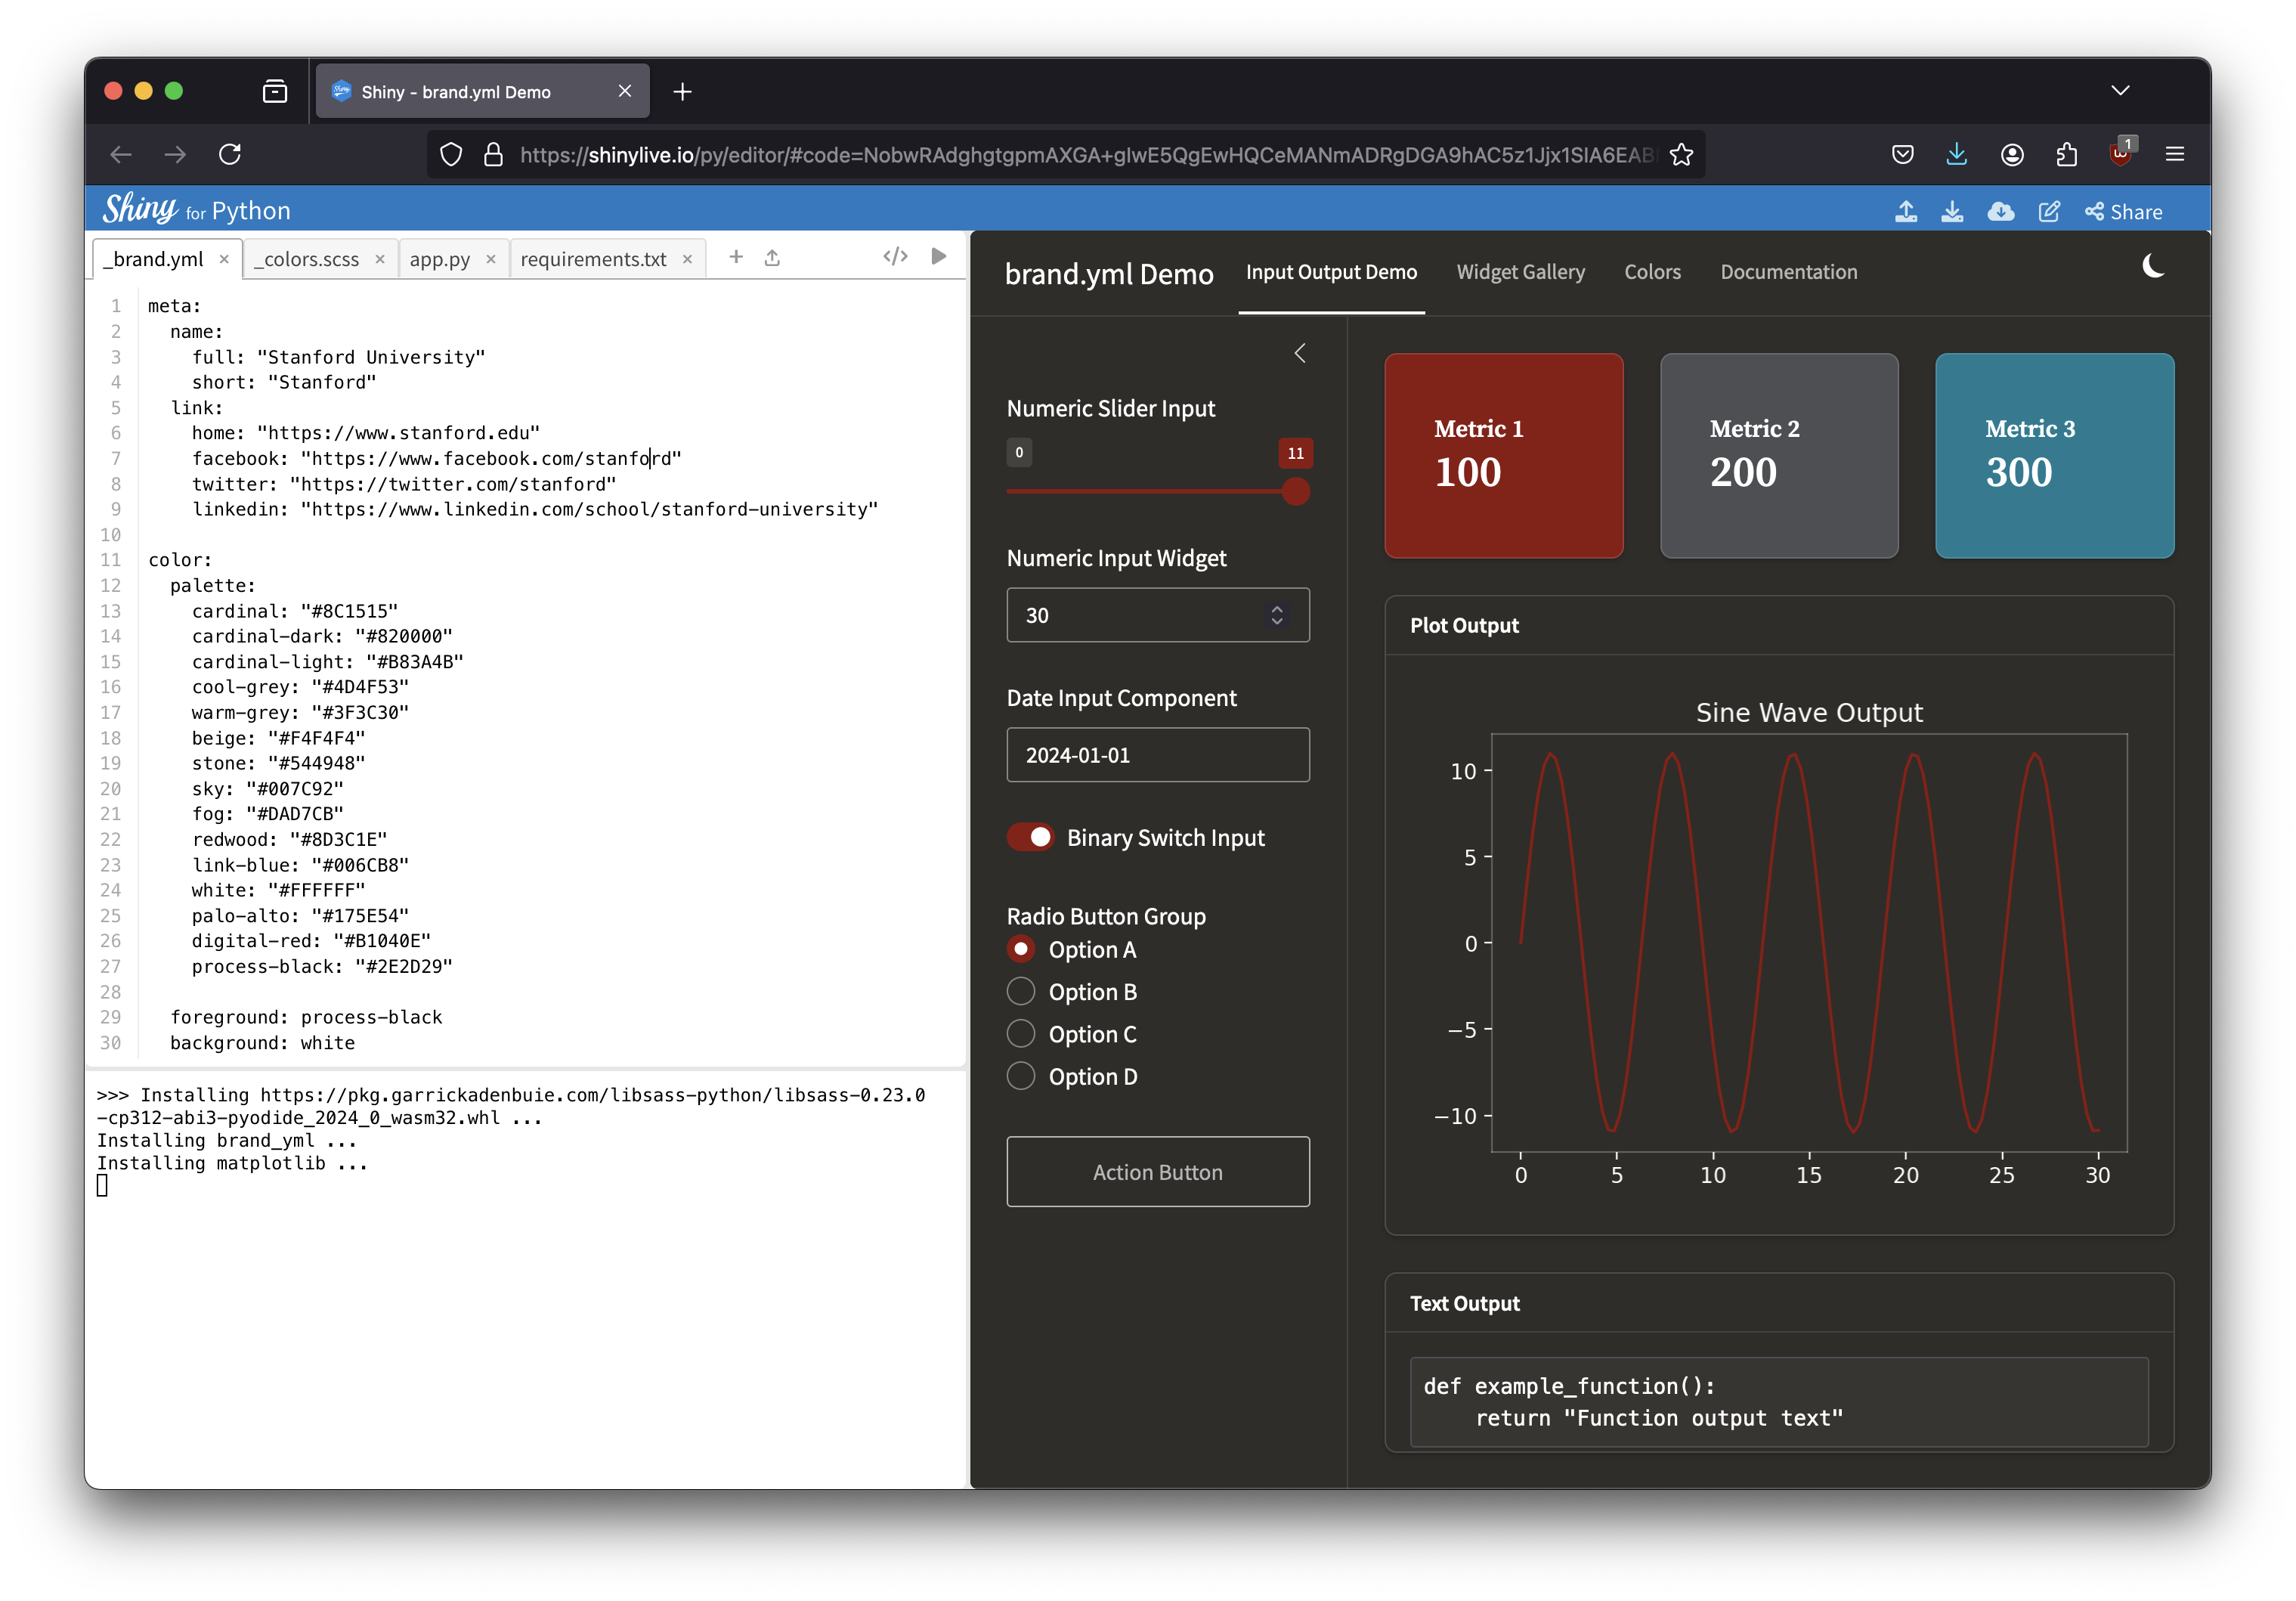Close the Shiny brand.yml Demo browser tab
The image size is (2296, 1601).
coord(625,91)
